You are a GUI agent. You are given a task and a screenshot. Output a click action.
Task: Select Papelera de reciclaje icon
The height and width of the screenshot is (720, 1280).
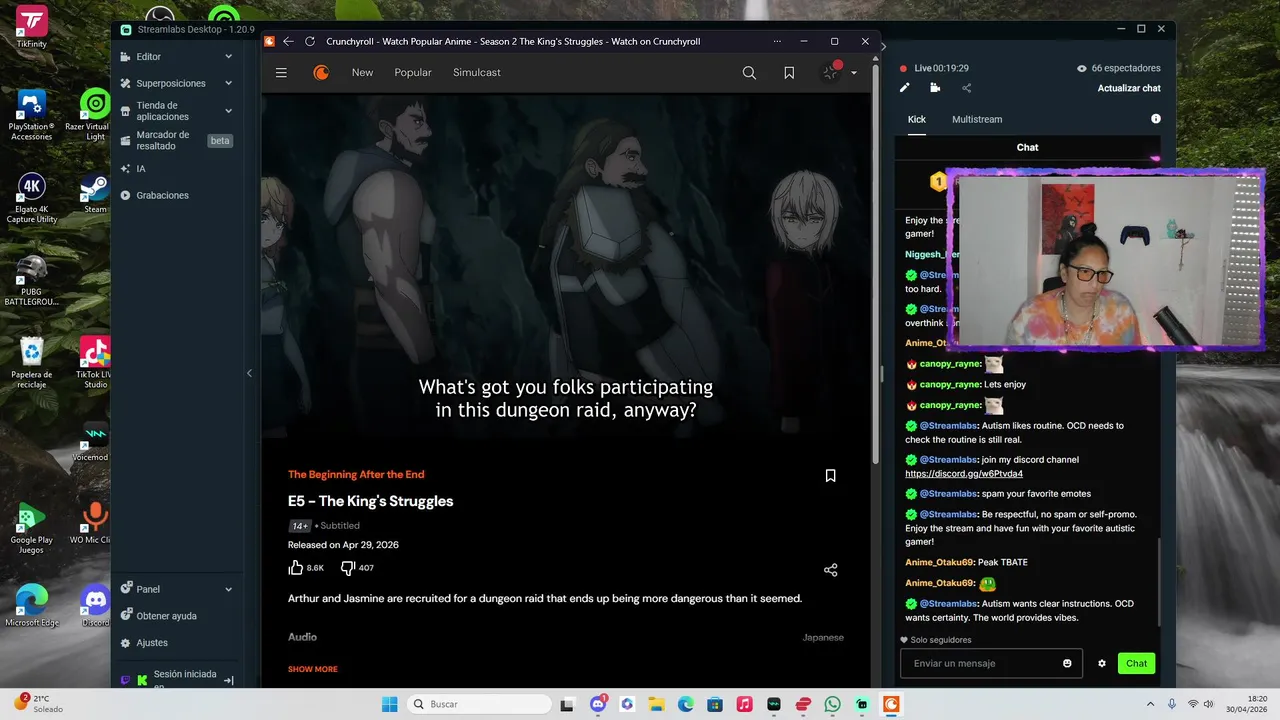point(32,362)
